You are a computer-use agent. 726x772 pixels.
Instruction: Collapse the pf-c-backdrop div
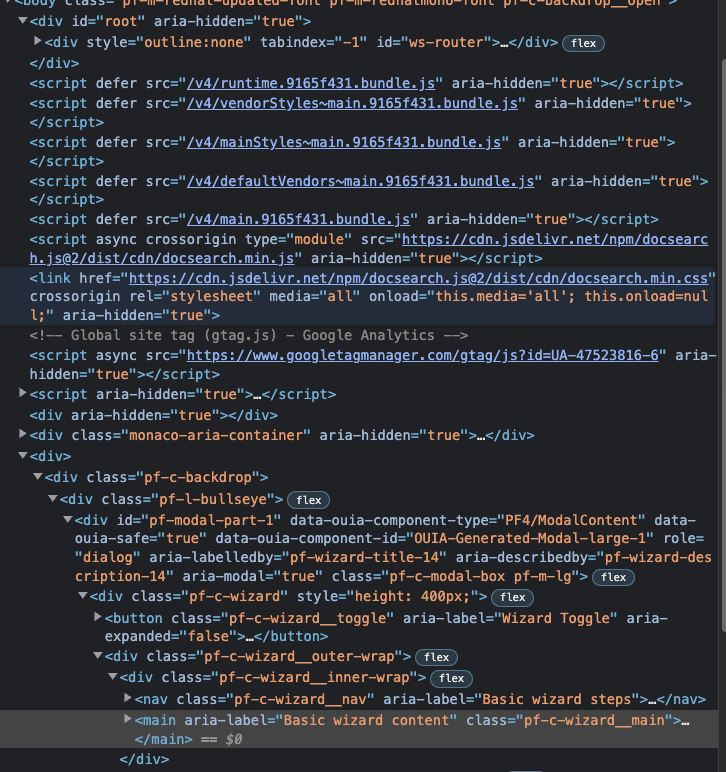coord(37,477)
